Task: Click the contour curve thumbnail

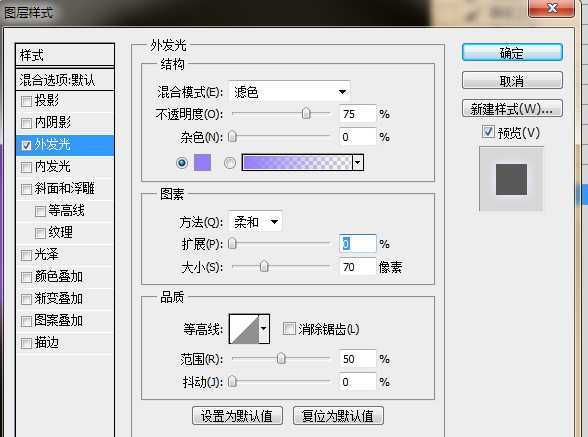Action: coord(244,329)
